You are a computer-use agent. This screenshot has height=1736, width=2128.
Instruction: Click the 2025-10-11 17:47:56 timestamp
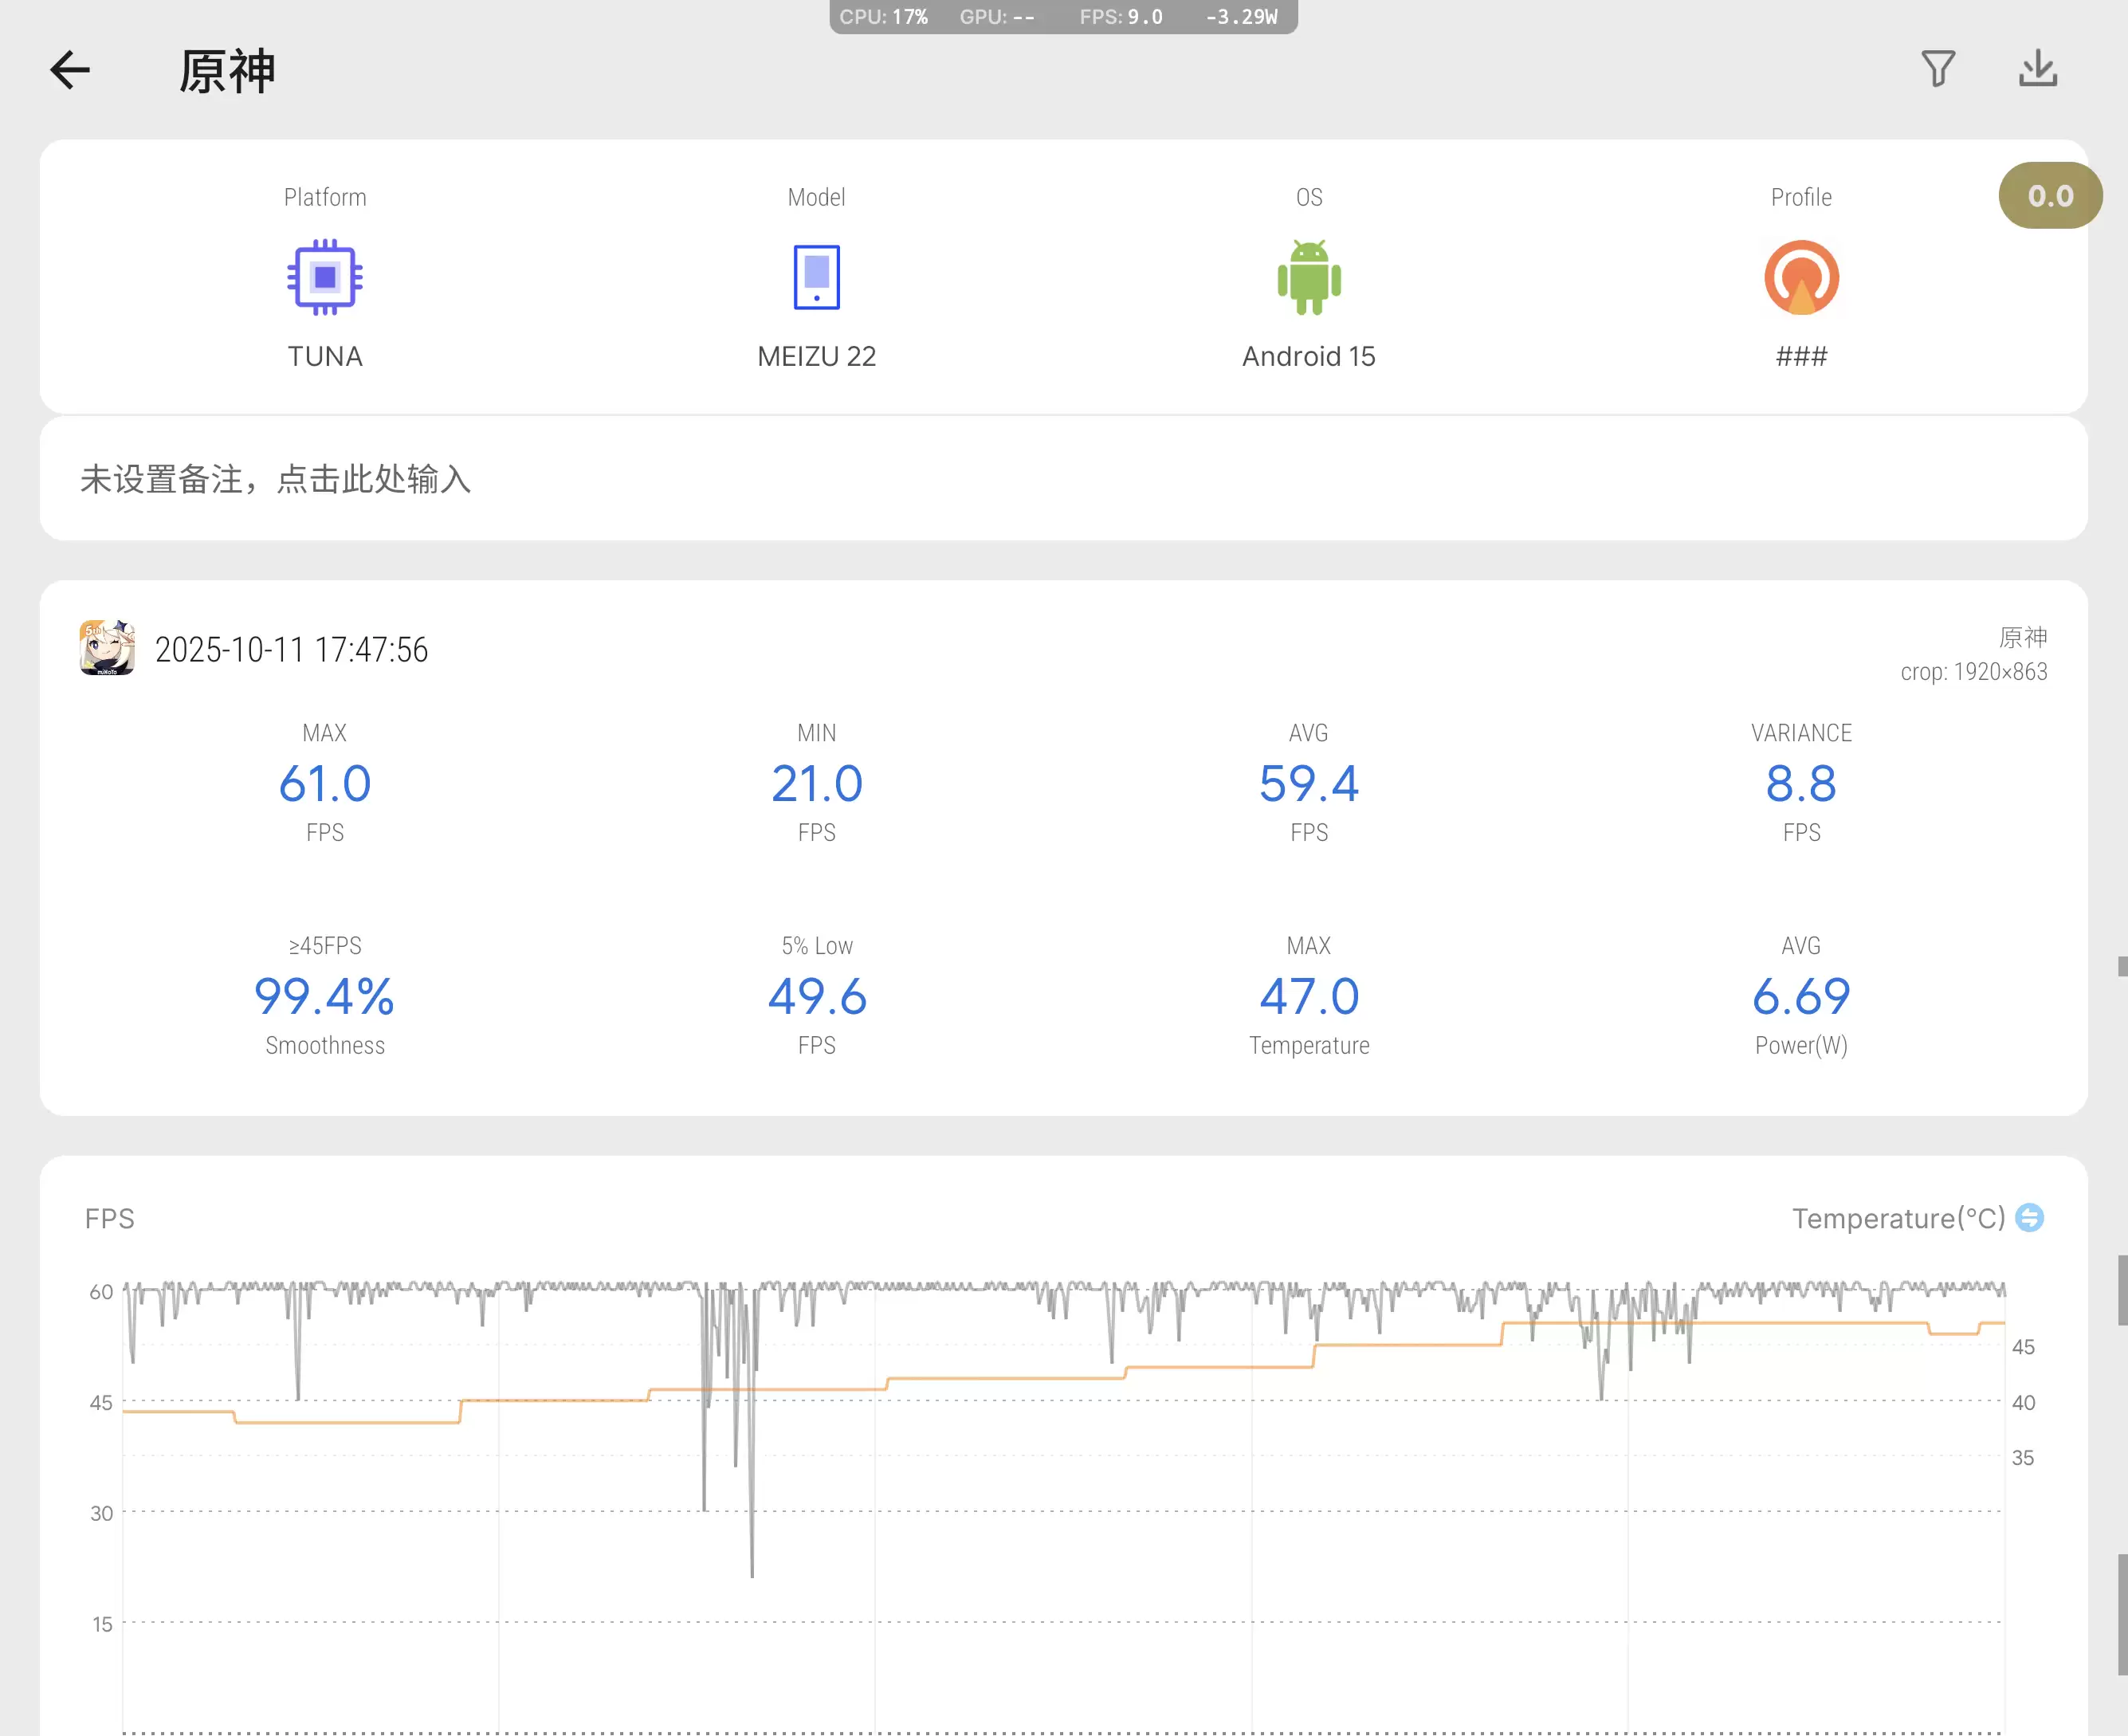pos(291,649)
